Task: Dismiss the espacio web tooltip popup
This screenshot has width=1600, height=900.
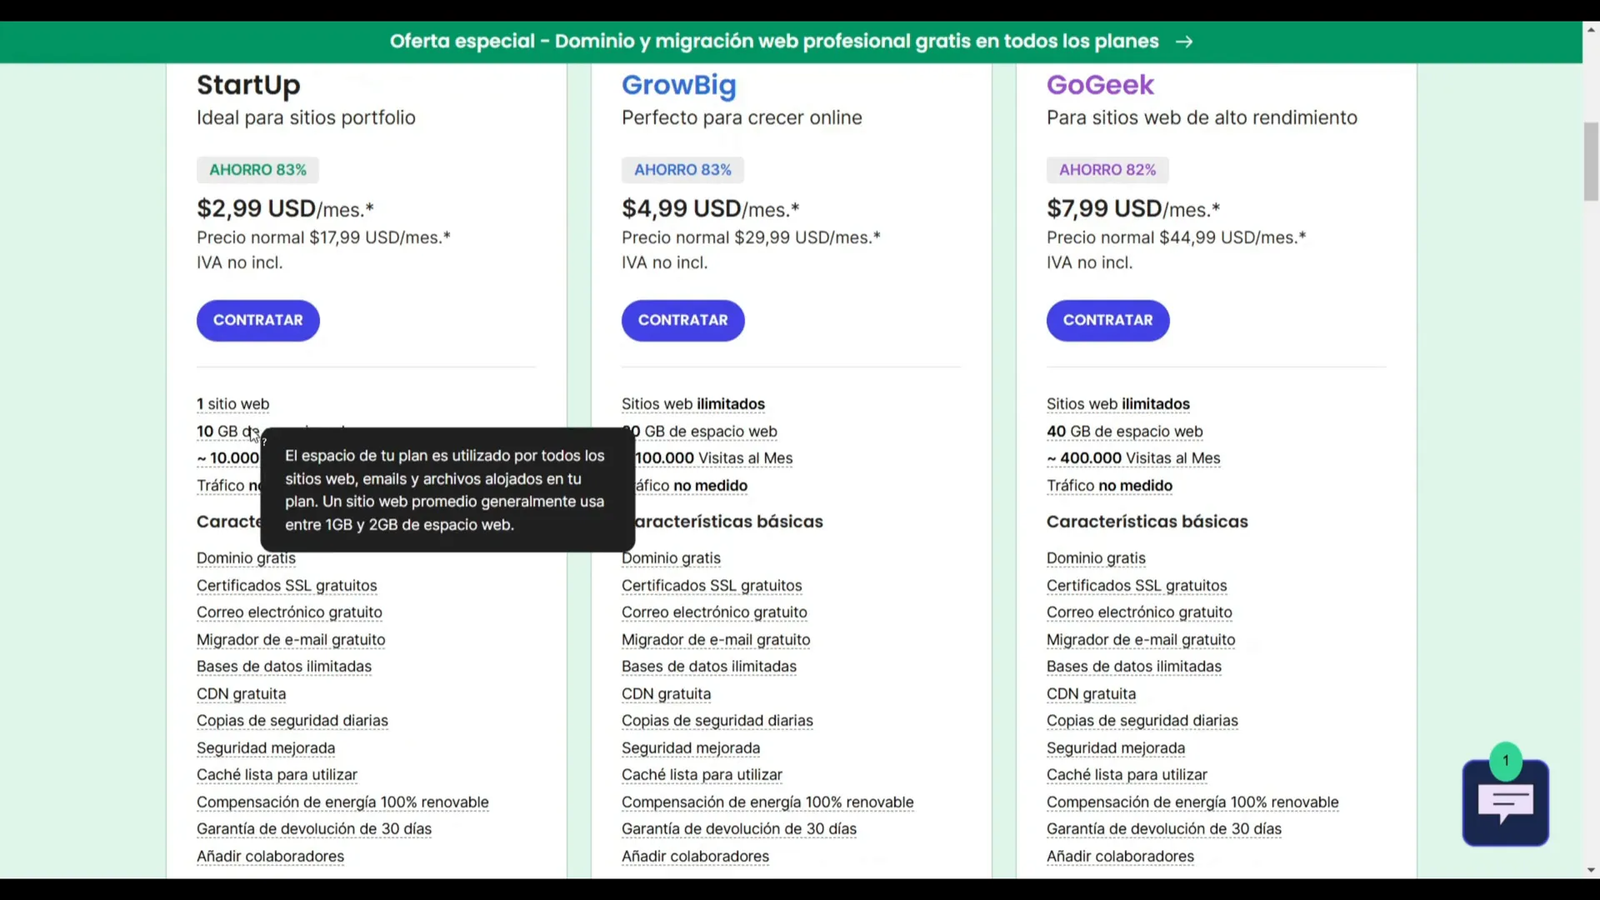Action: tap(446, 489)
